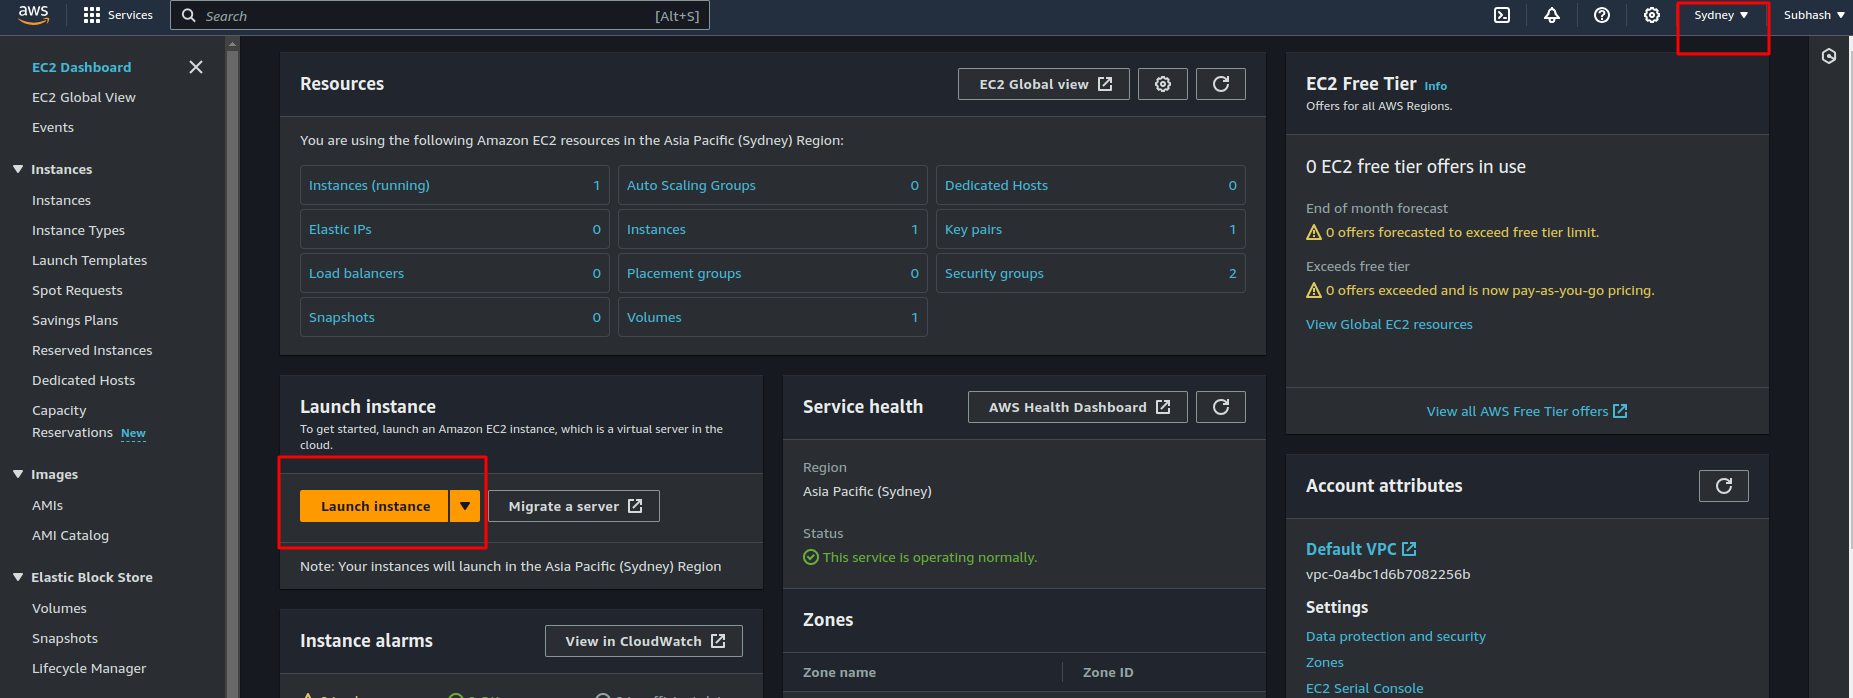Image resolution: width=1853 pixels, height=698 pixels.
Task: Open the Subhash account dropdown
Action: coord(1814,15)
